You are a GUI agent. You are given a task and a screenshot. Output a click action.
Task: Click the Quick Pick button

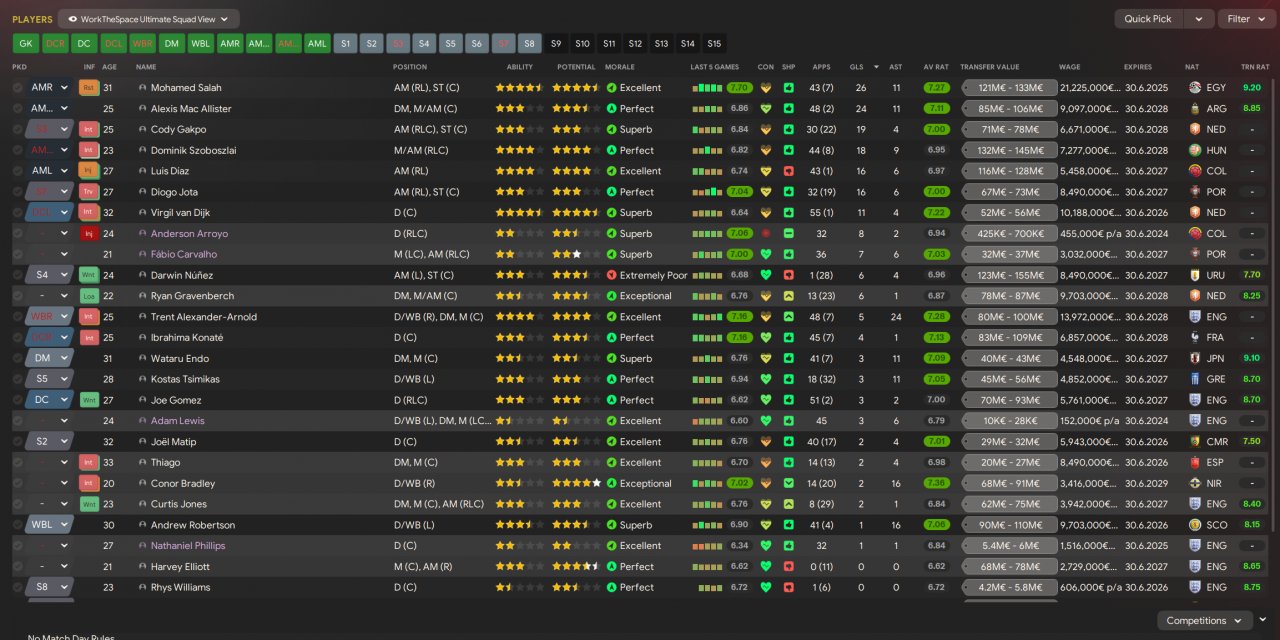coord(1148,19)
